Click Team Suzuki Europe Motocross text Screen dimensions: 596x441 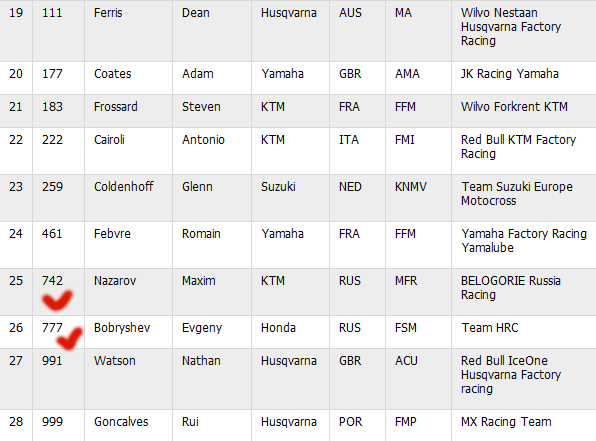[517, 194]
